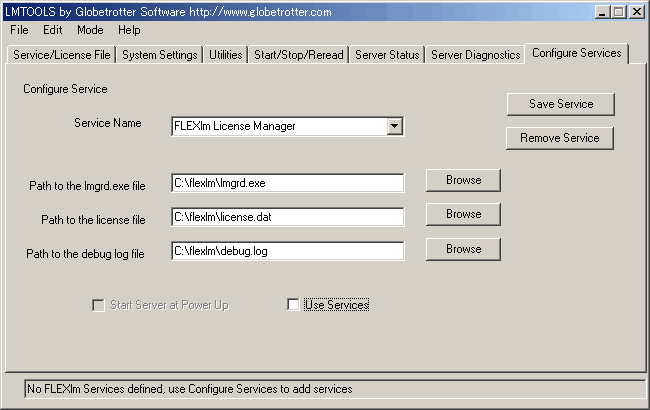Browse for the lmgrd.exe file
Image resolution: width=650 pixels, height=410 pixels.
coord(463,180)
